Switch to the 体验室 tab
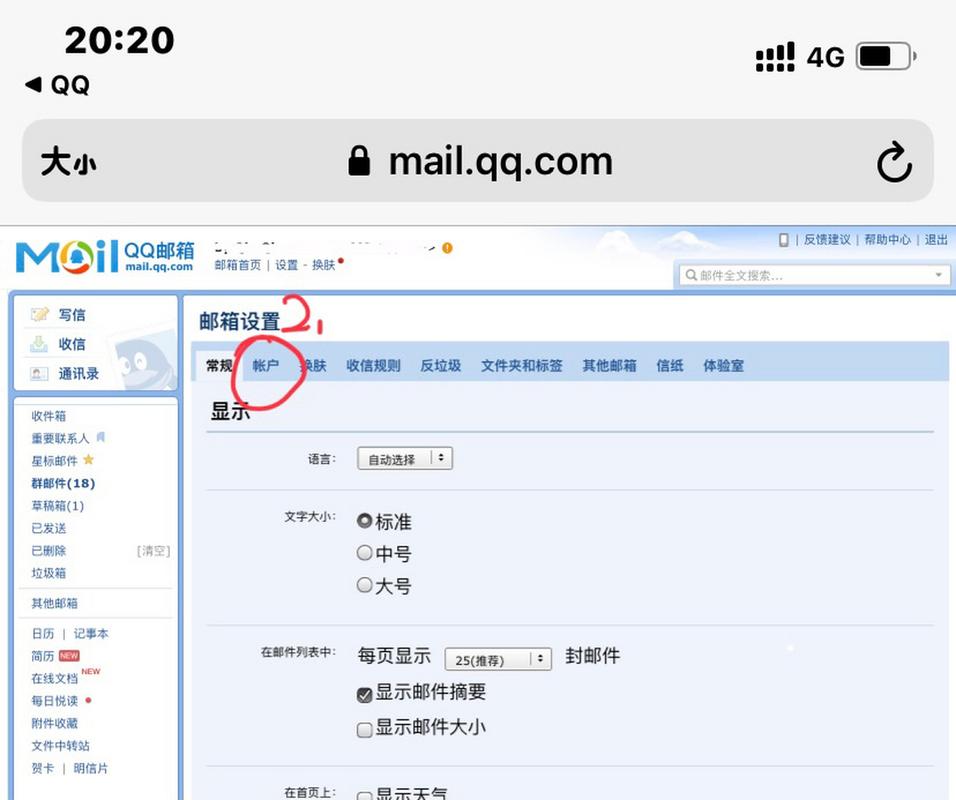Image resolution: width=956 pixels, height=800 pixels. tap(723, 366)
